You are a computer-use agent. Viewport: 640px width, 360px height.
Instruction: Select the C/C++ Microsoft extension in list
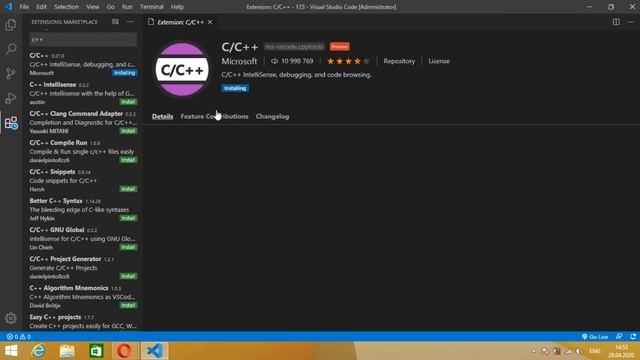(83, 64)
